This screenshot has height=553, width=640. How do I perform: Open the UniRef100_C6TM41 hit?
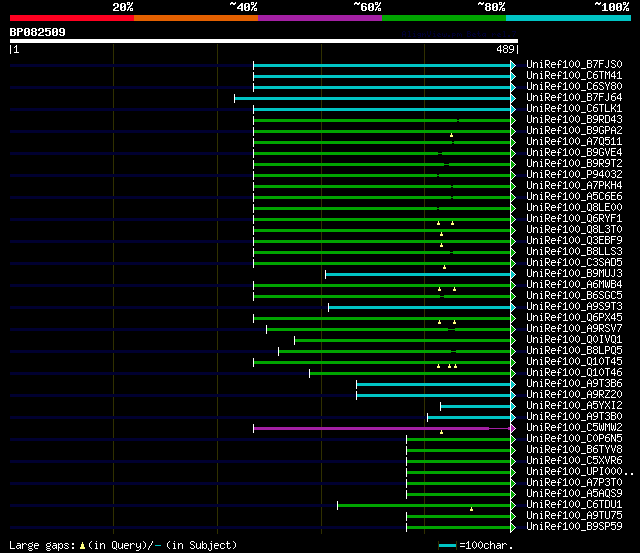tap(574, 76)
